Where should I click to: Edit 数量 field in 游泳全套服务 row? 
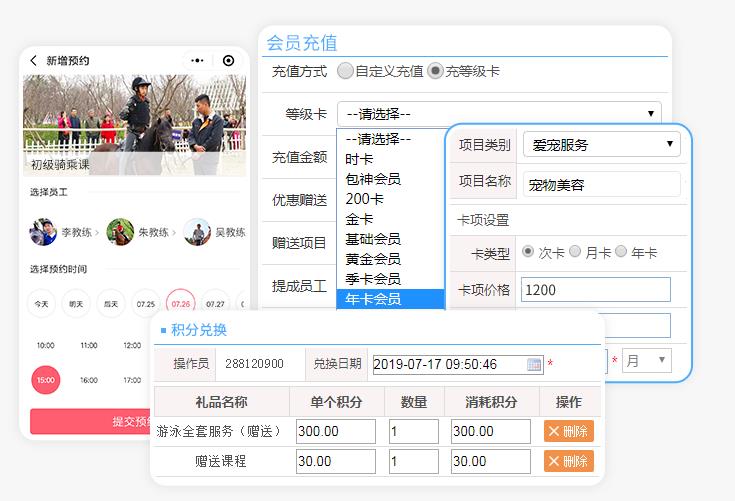[x=414, y=431]
